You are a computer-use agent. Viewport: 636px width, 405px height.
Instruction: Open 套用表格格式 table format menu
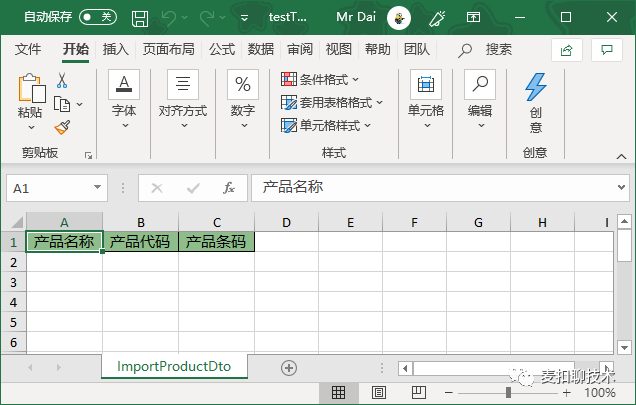coord(332,102)
